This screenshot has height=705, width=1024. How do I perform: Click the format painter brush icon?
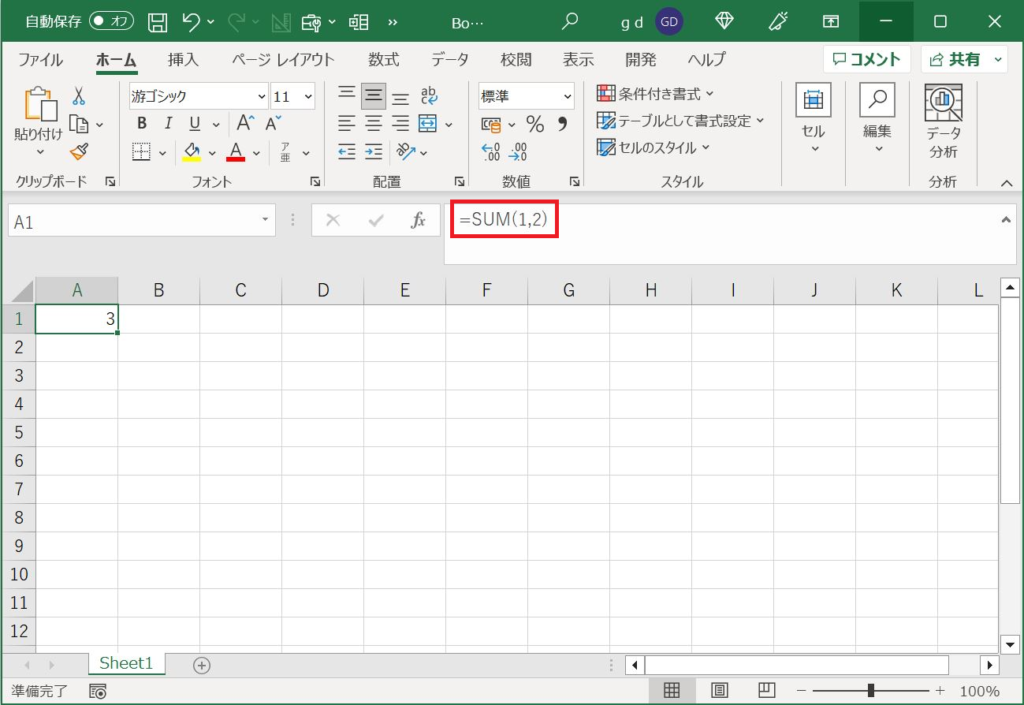[x=79, y=152]
